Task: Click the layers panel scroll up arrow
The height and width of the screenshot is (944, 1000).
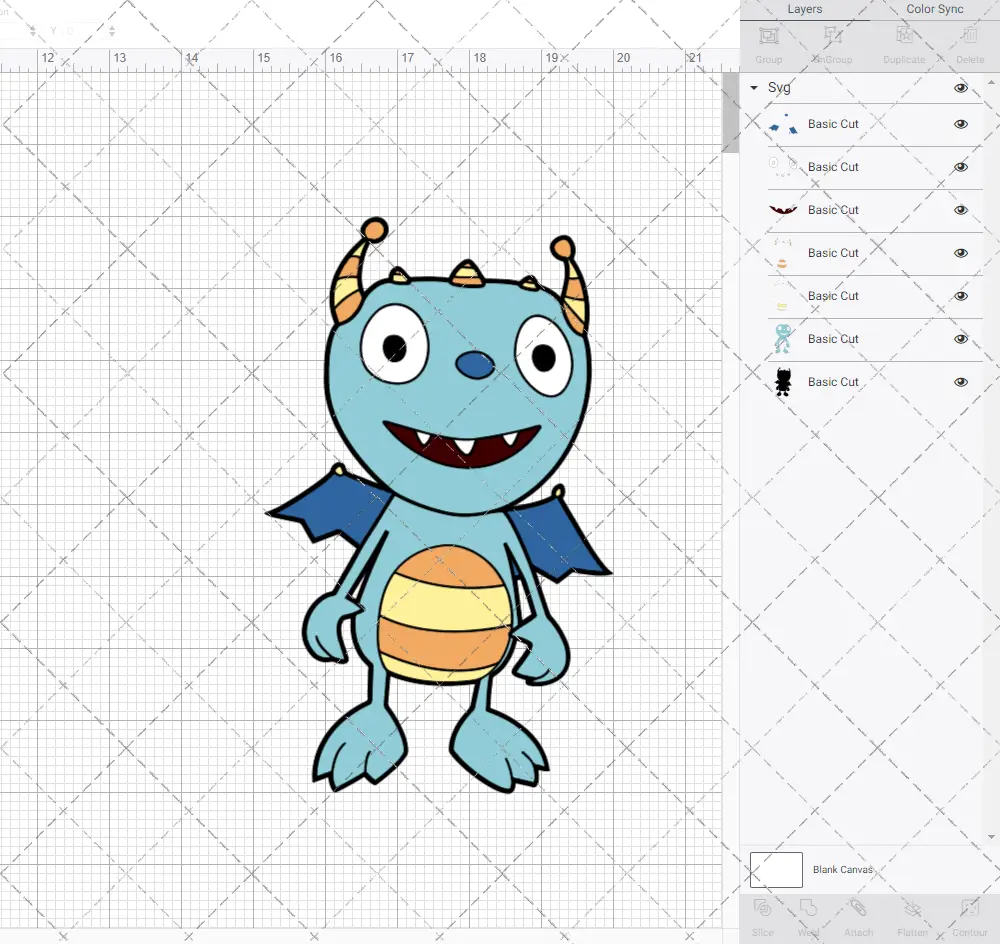Action: coord(990,83)
